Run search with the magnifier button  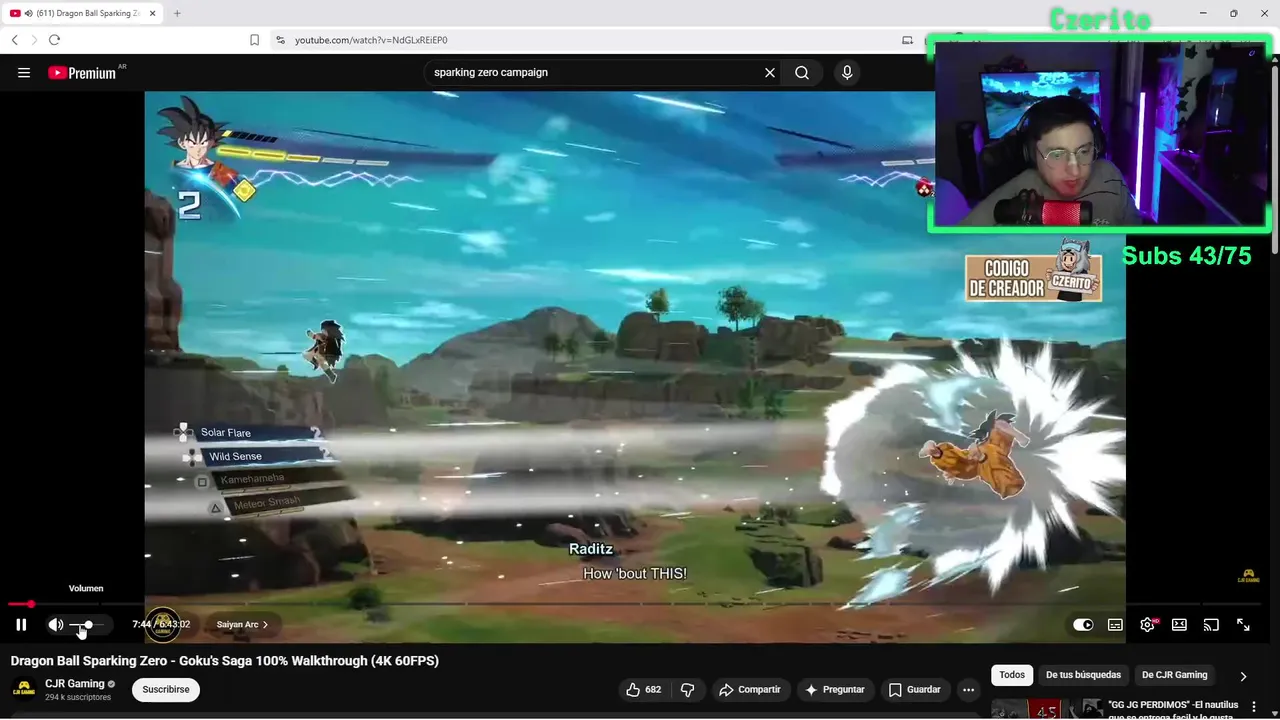pos(802,73)
